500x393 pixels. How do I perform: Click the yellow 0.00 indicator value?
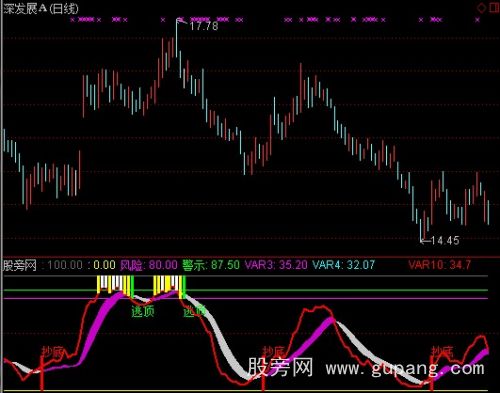tap(105, 265)
